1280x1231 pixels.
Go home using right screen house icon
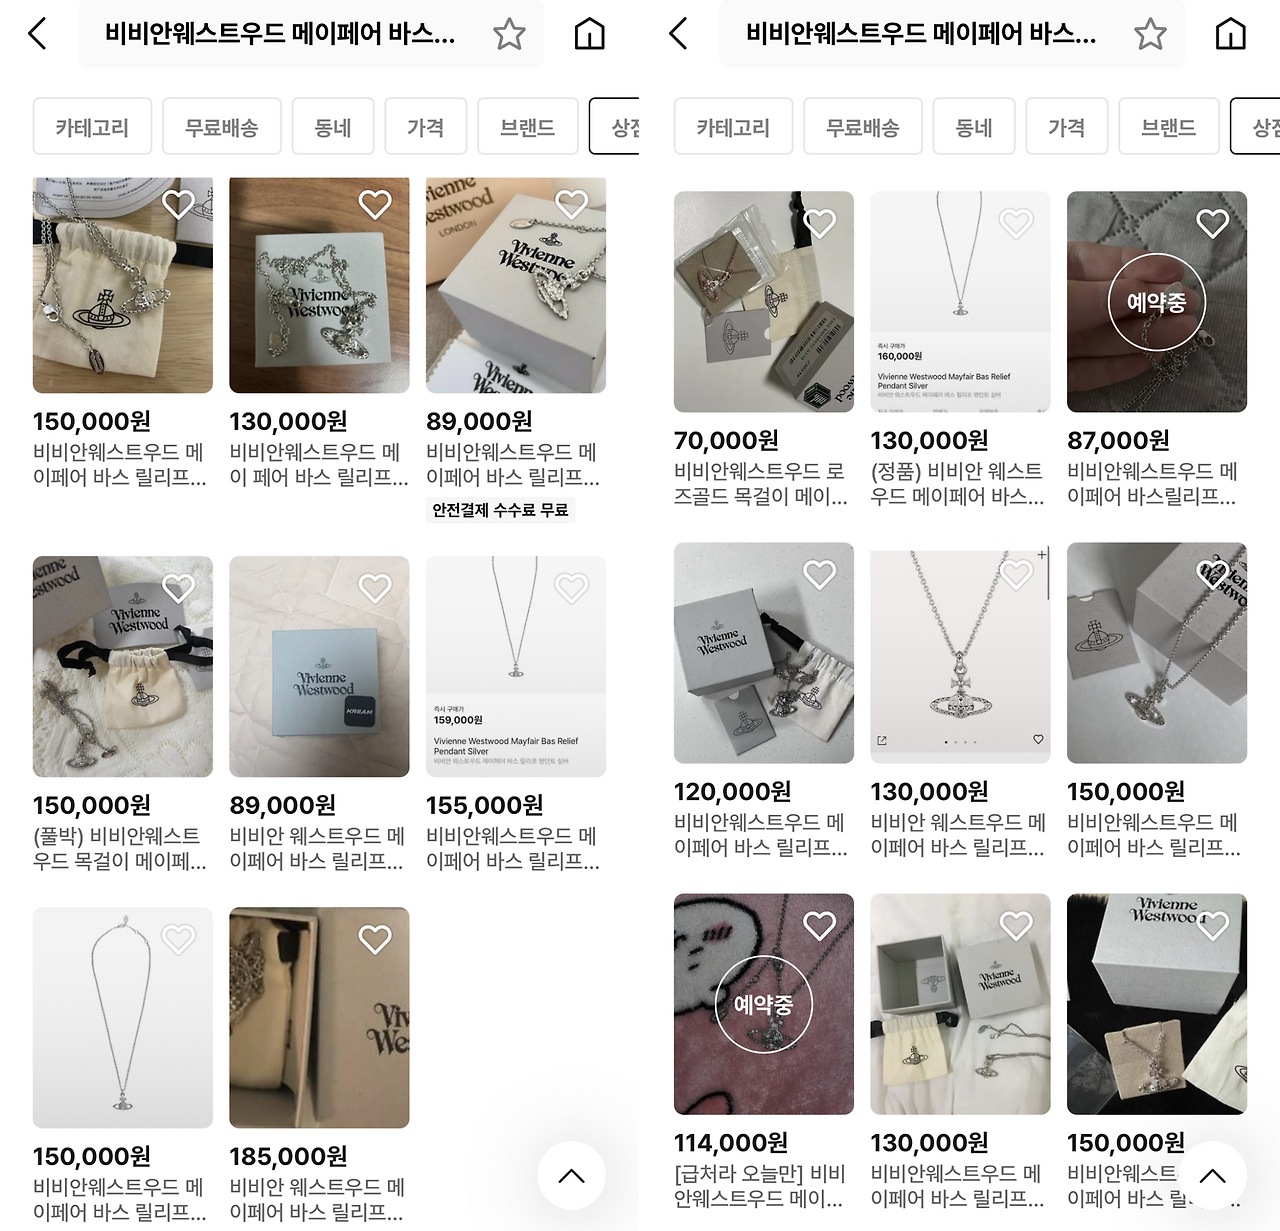1231,34
